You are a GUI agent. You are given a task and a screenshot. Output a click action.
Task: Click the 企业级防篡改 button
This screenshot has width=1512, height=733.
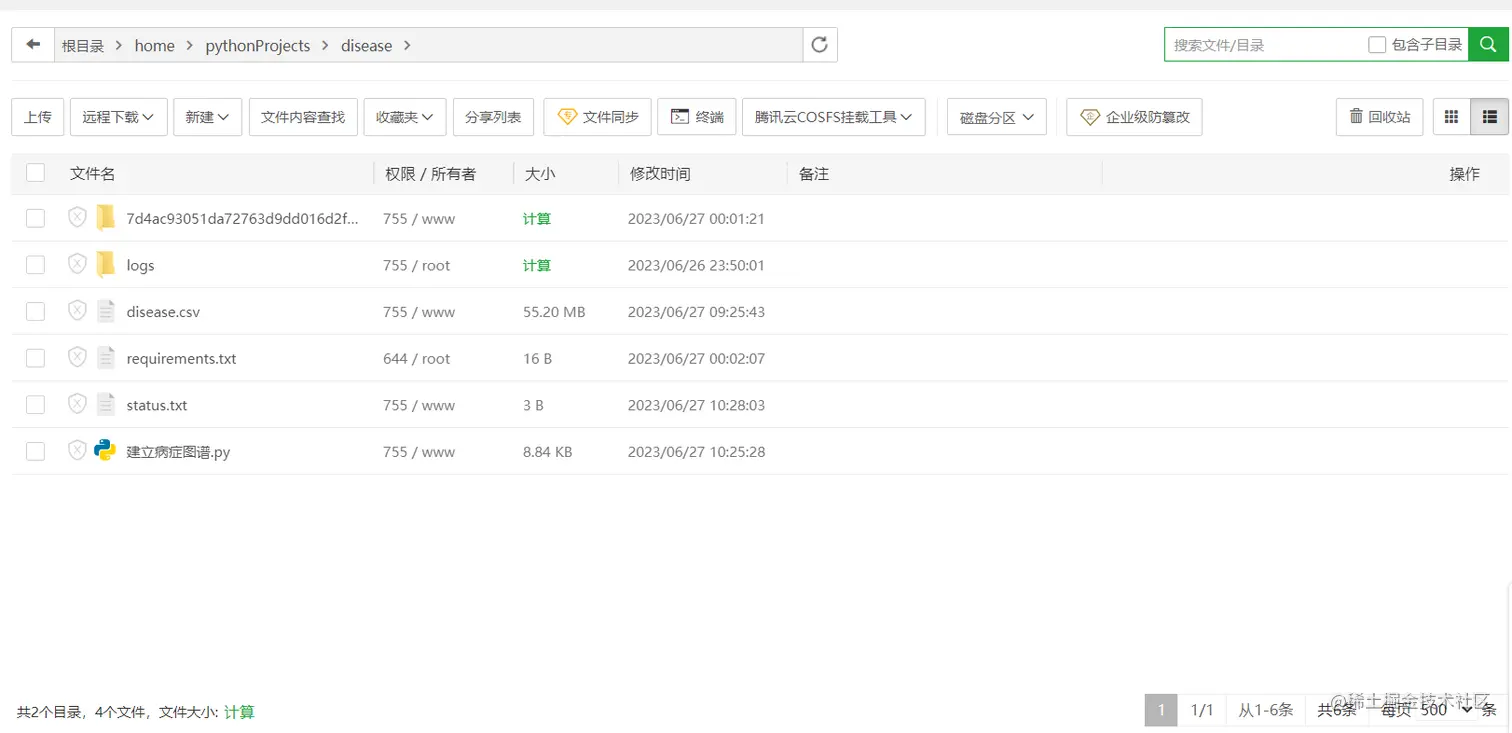click(x=1135, y=117)
